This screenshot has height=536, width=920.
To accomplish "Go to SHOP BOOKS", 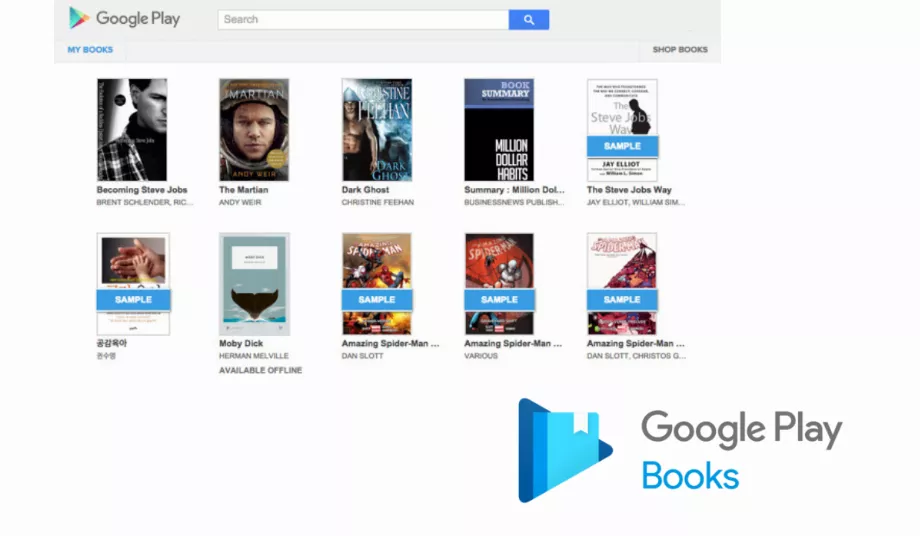I will [680, 50].
